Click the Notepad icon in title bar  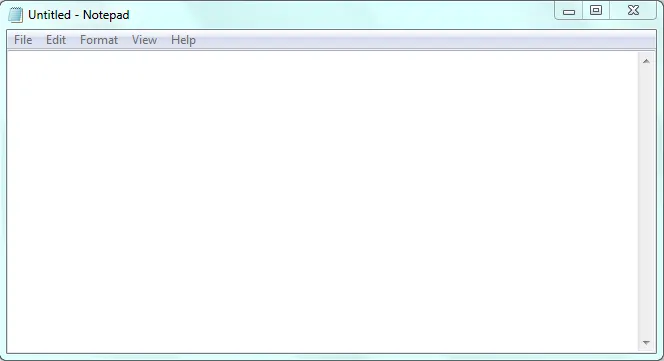pyautogui.click(x=16, y=15)
